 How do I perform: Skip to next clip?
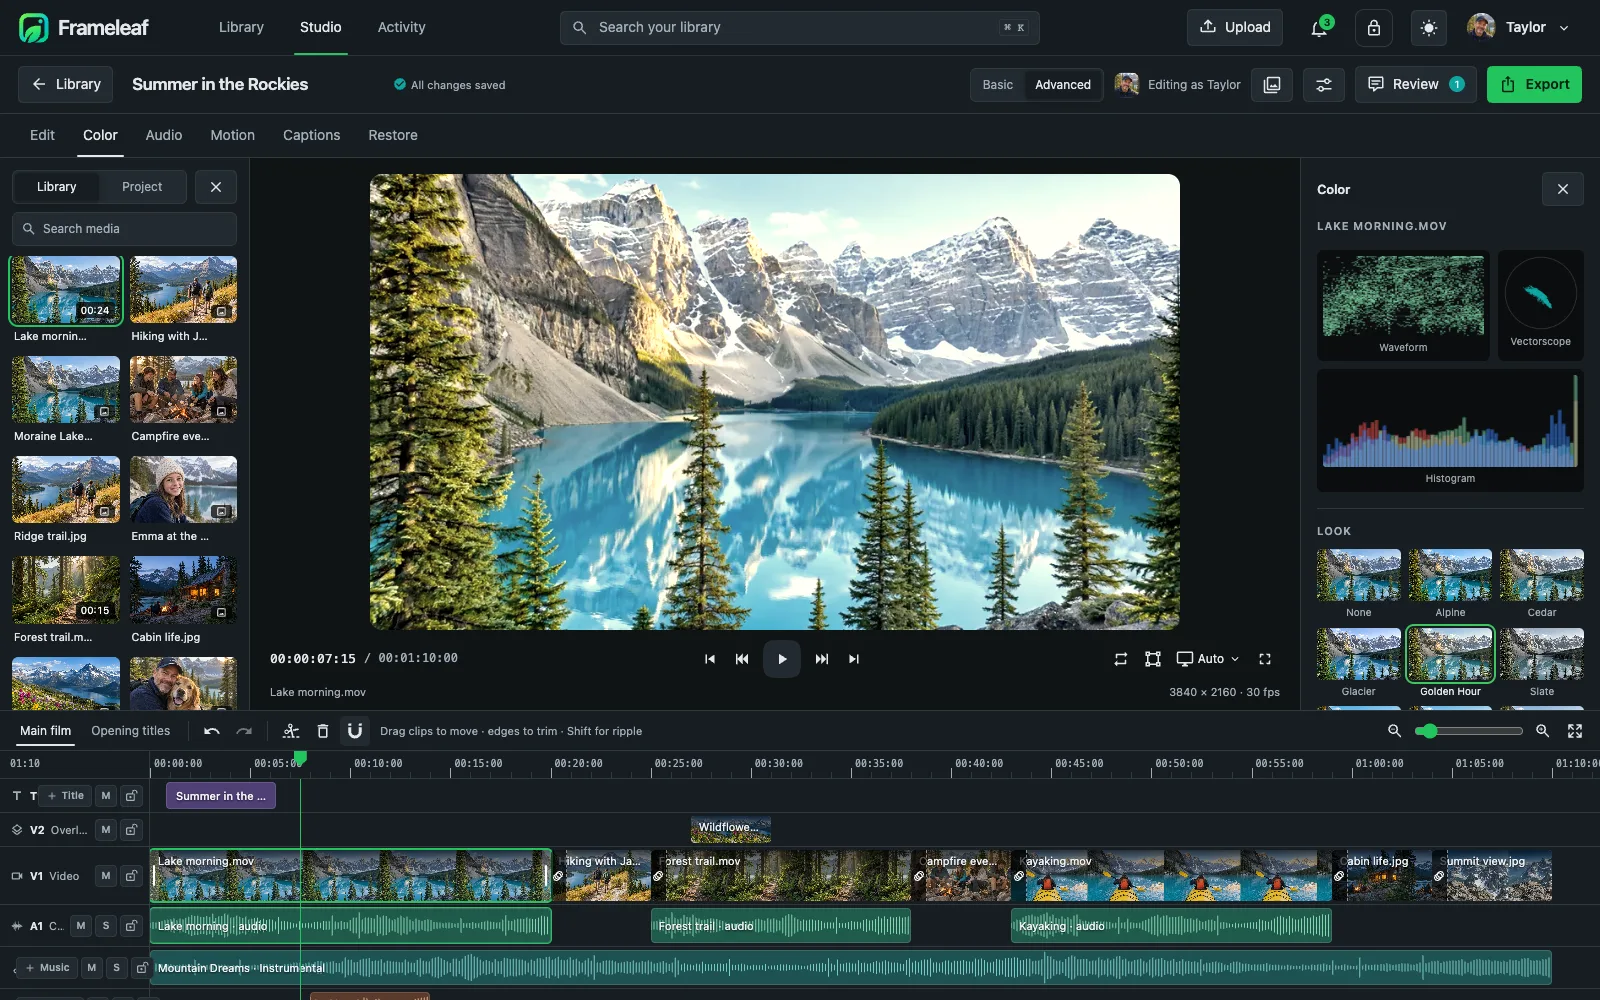click(822, 659)
